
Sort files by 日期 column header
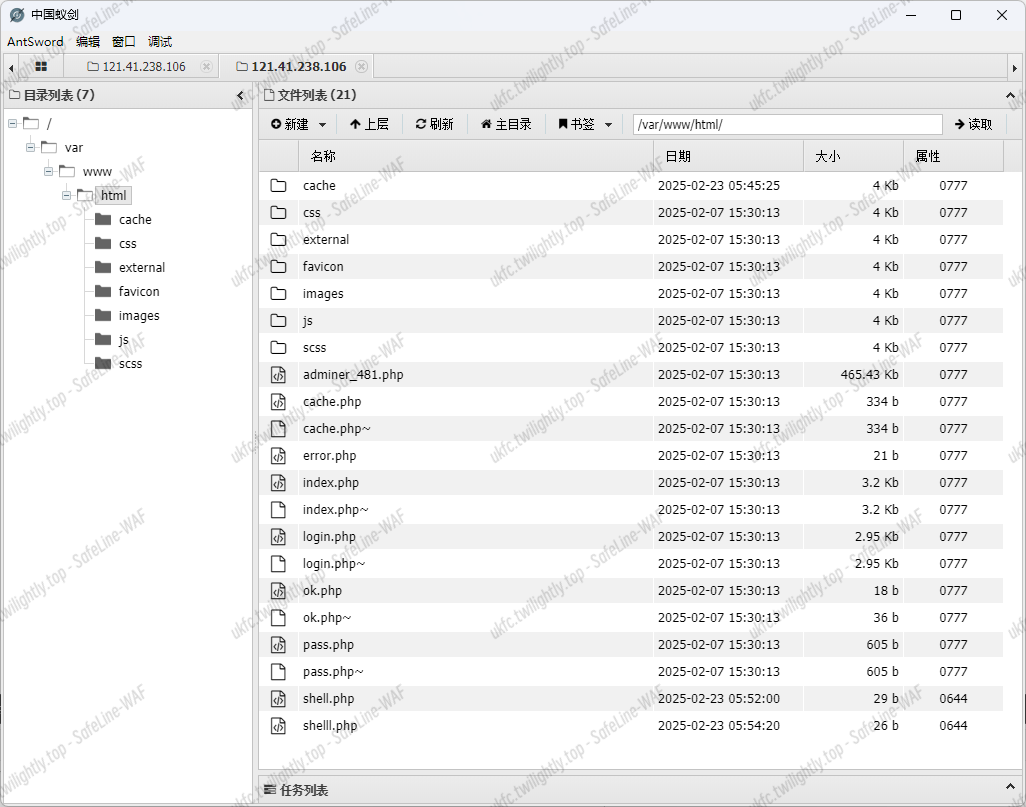point(727,156)
